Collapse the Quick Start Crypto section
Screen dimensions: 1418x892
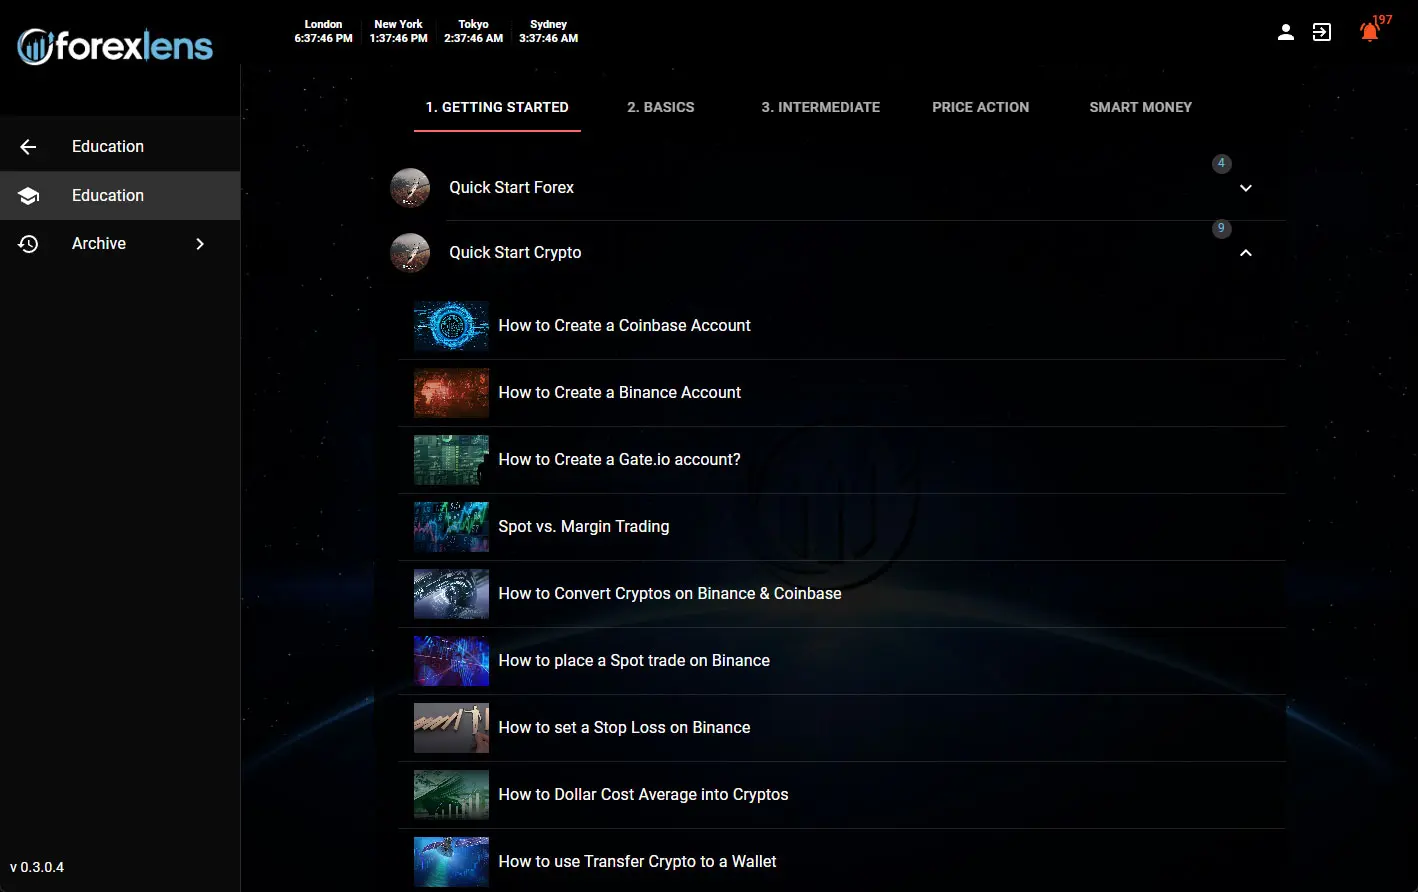[x=1246, y=253]
